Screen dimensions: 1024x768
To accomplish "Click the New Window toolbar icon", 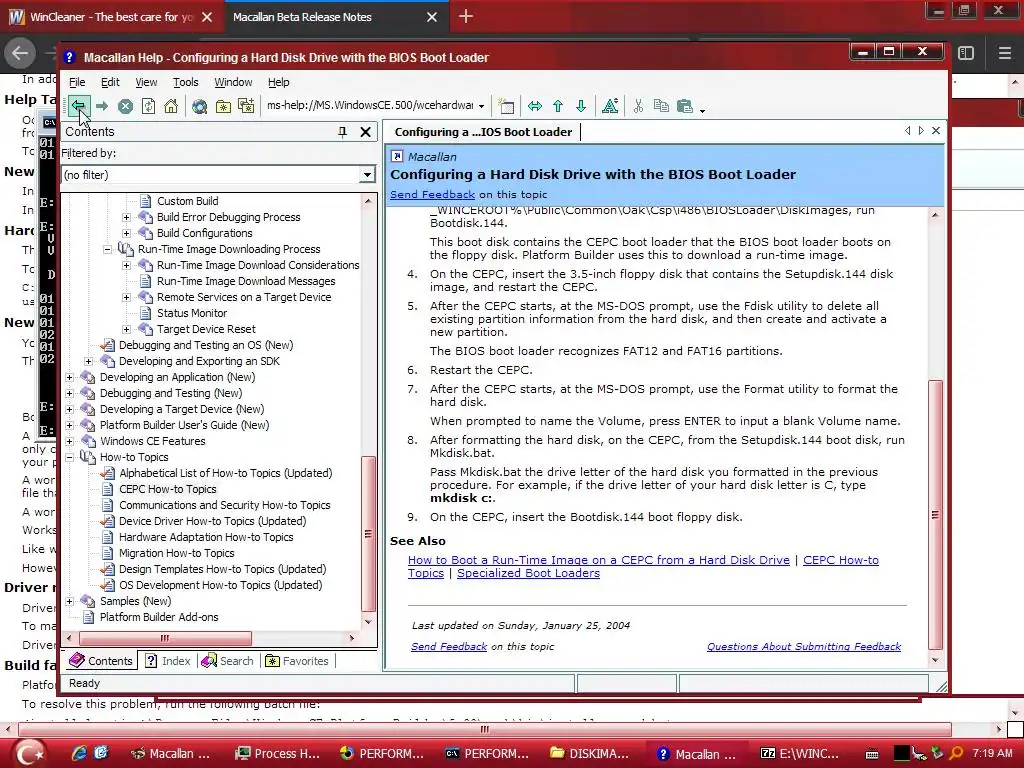I will pos(506,106).
